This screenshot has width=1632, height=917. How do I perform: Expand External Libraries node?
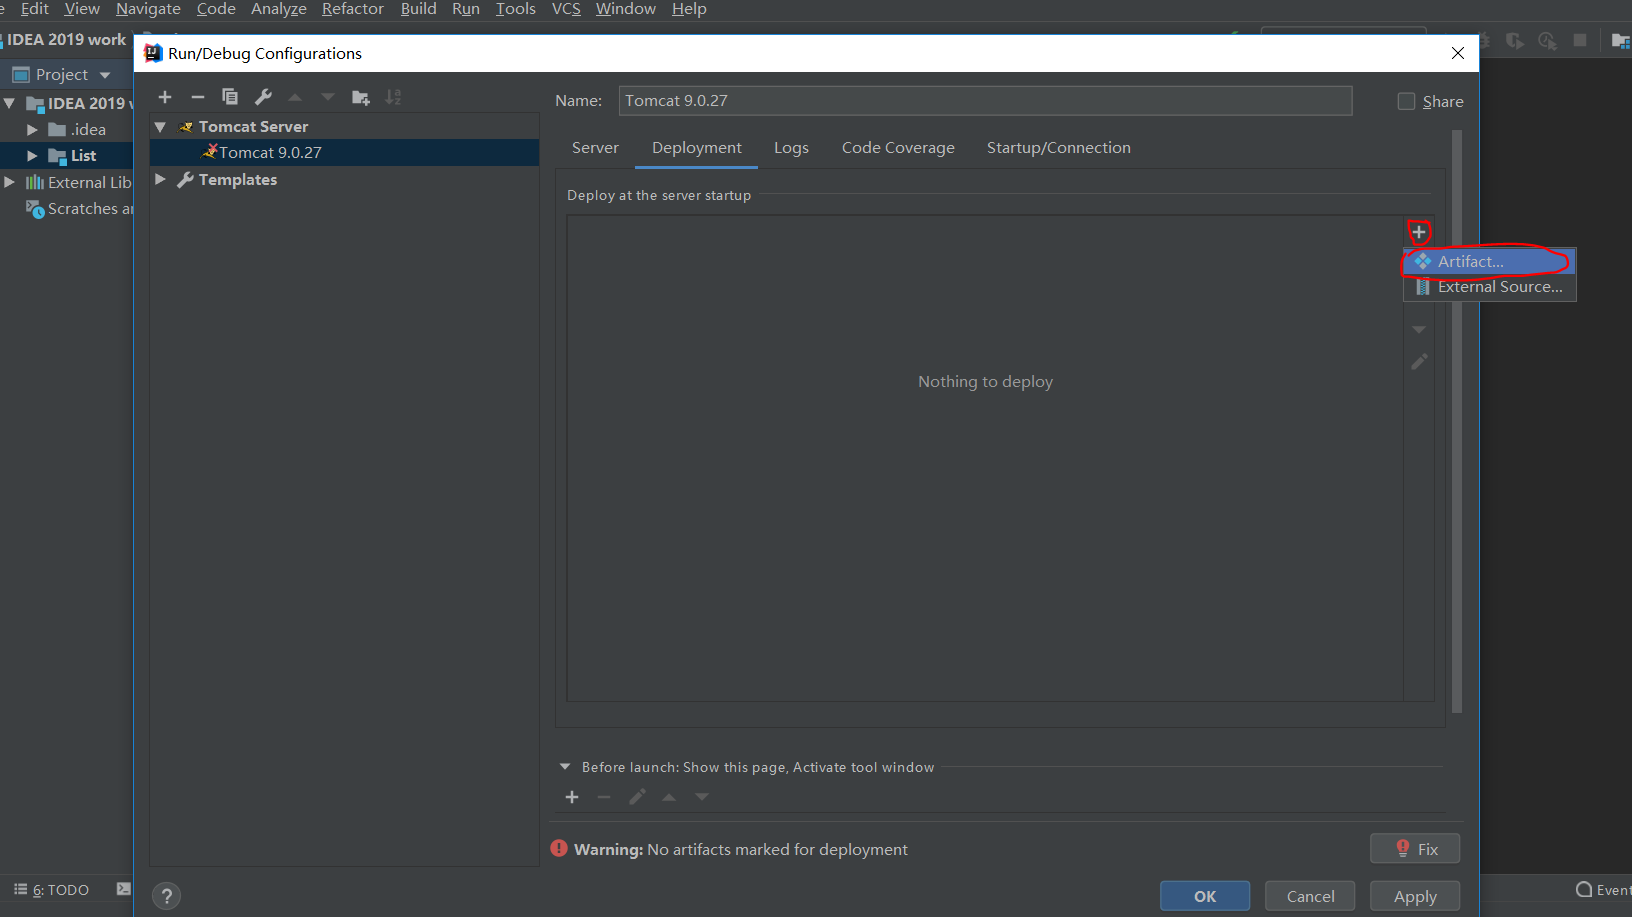pos(9,182)
